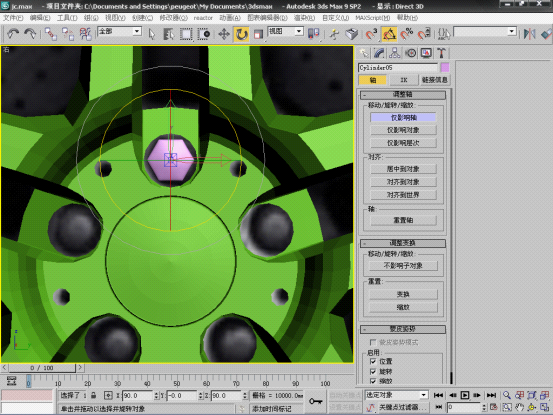Image resolution: width=553 pixels, height=415 pixels.
Task: Click the Play Animation button
Action: click(x=465, y=395)
